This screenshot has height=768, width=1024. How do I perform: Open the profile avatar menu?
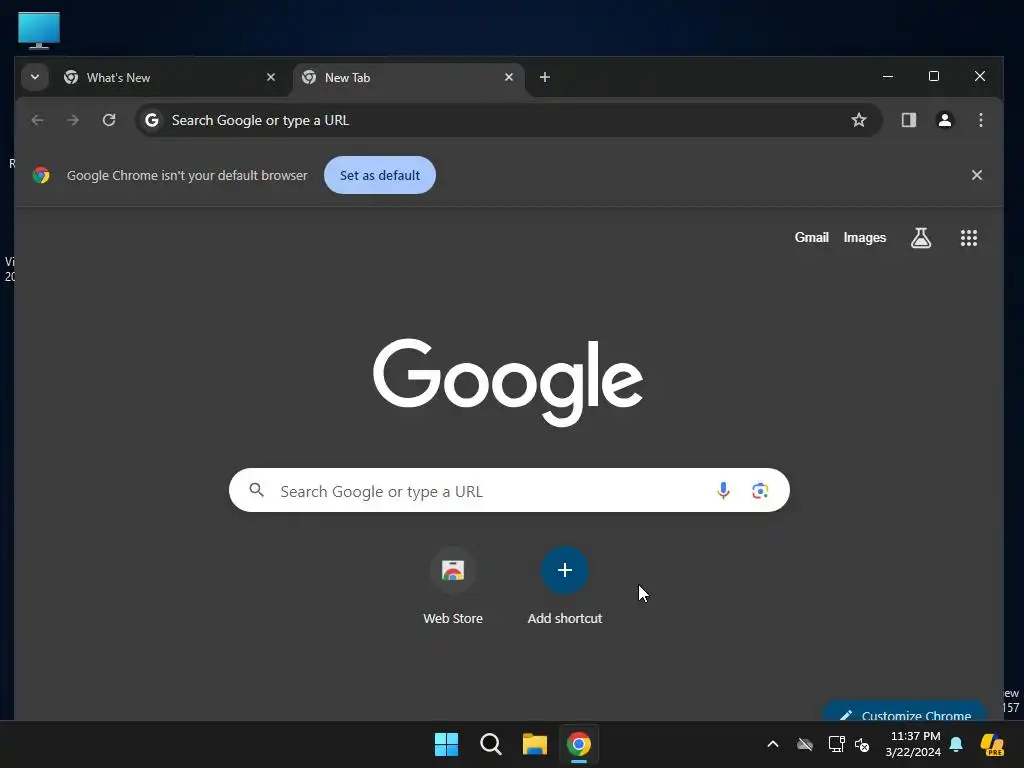(944, 120)
